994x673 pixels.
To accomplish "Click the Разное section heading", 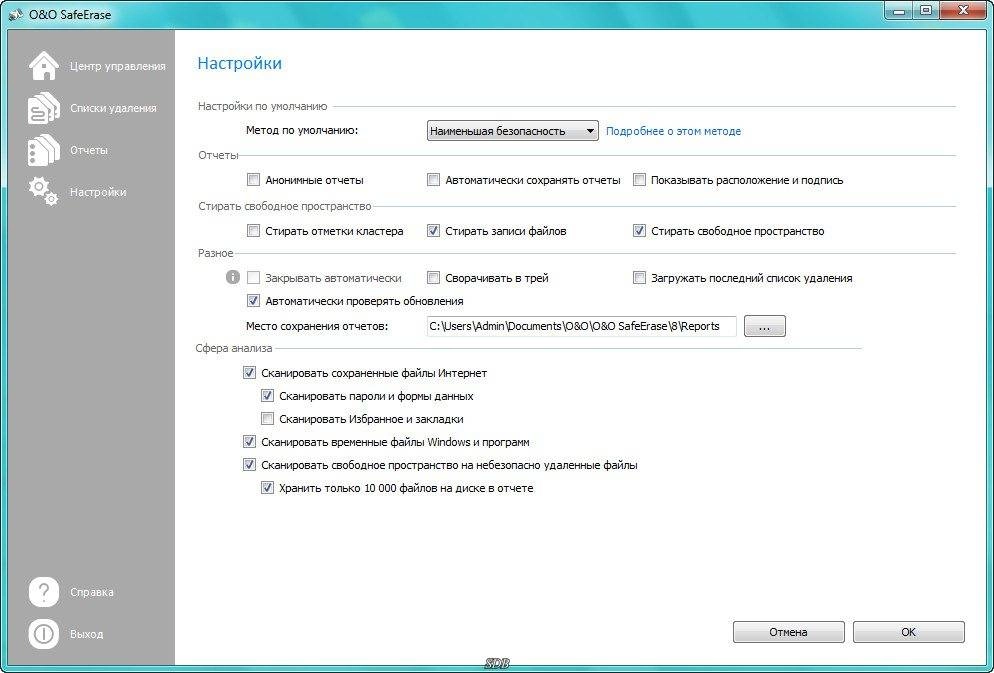I will click(216, 253).
